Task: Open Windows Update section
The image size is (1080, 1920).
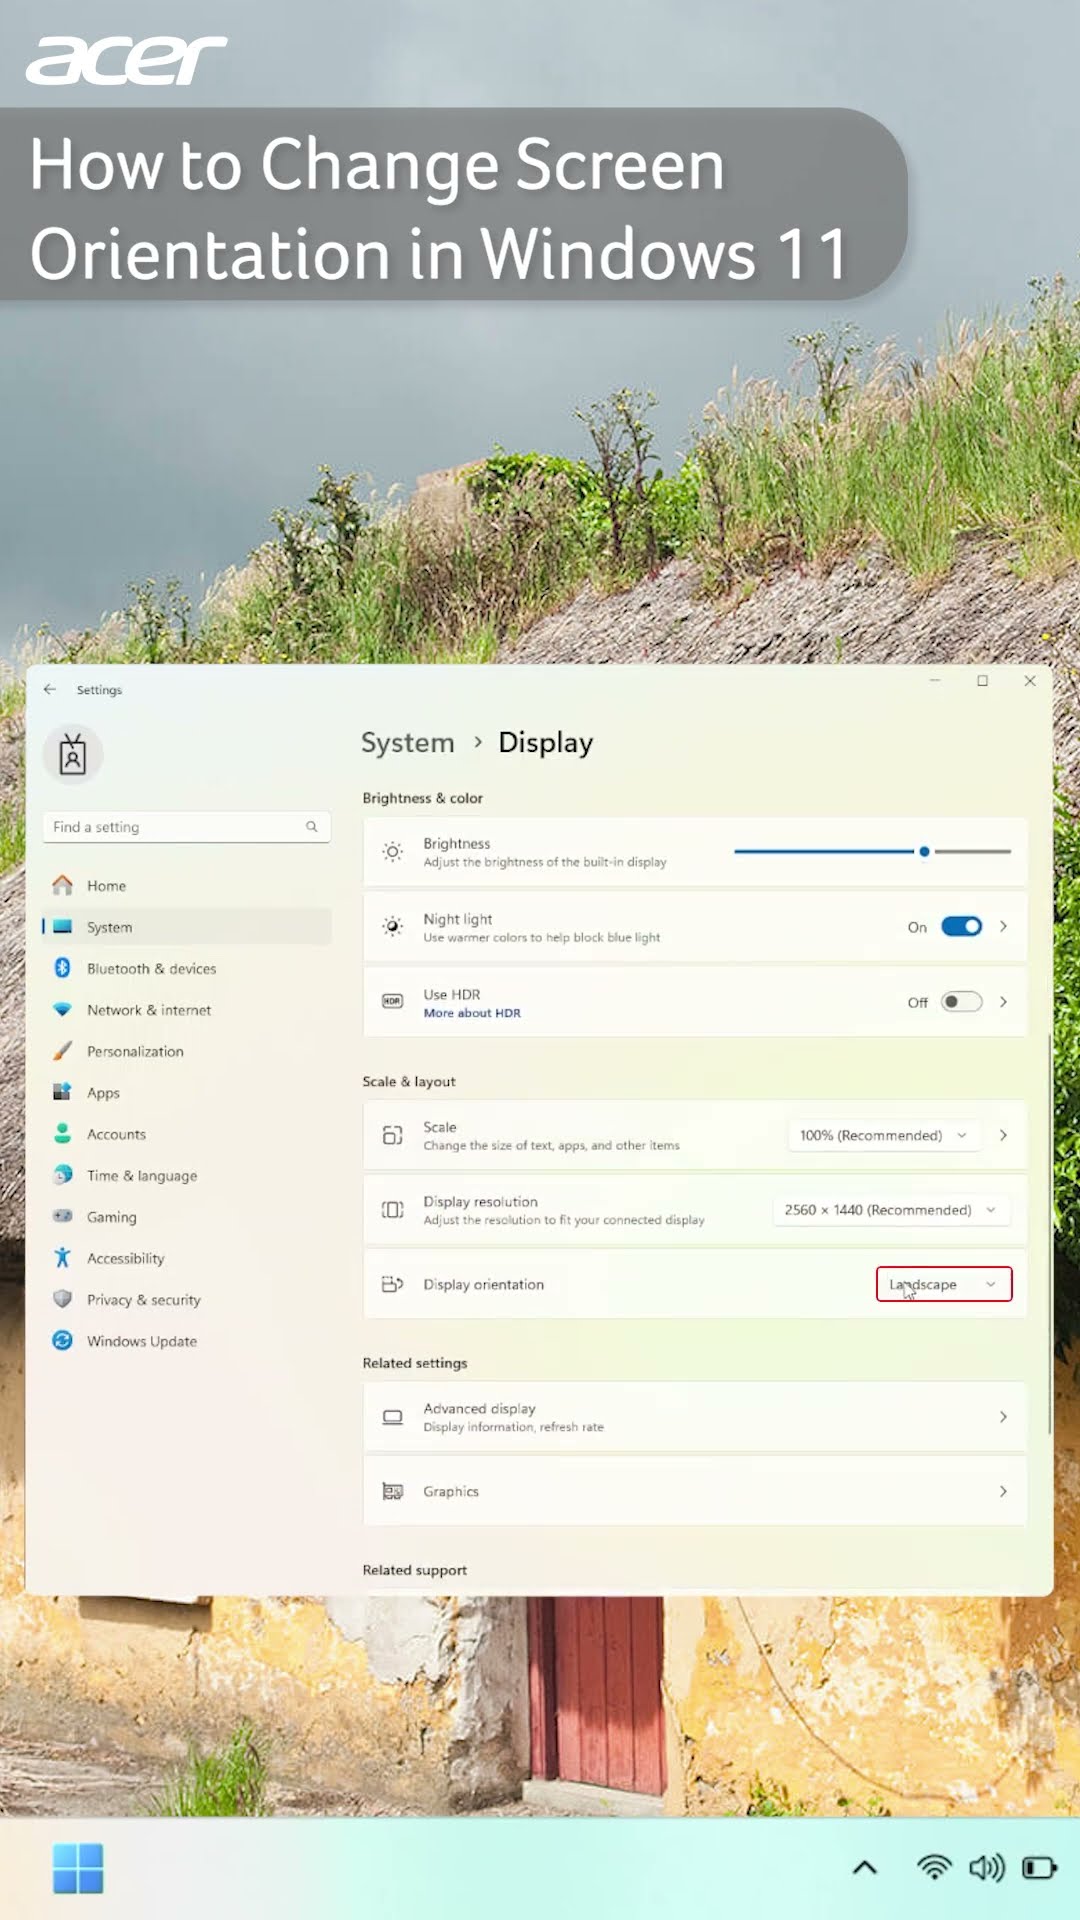Action: pos(187,1341)
